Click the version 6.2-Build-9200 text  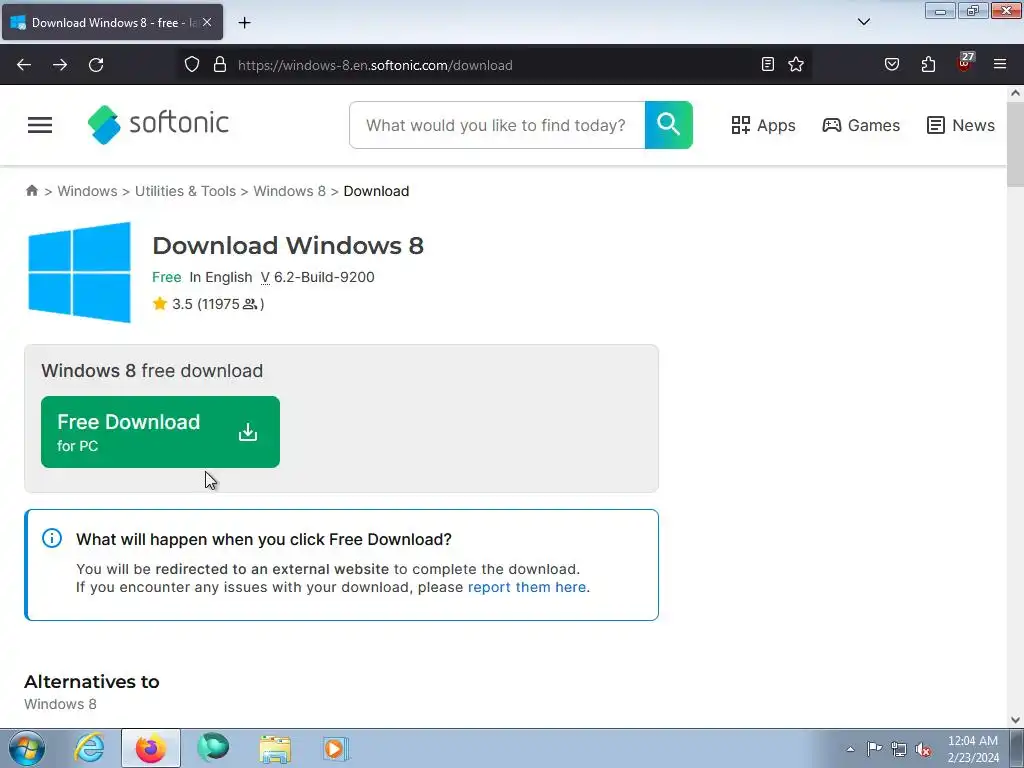click(317, 277)
